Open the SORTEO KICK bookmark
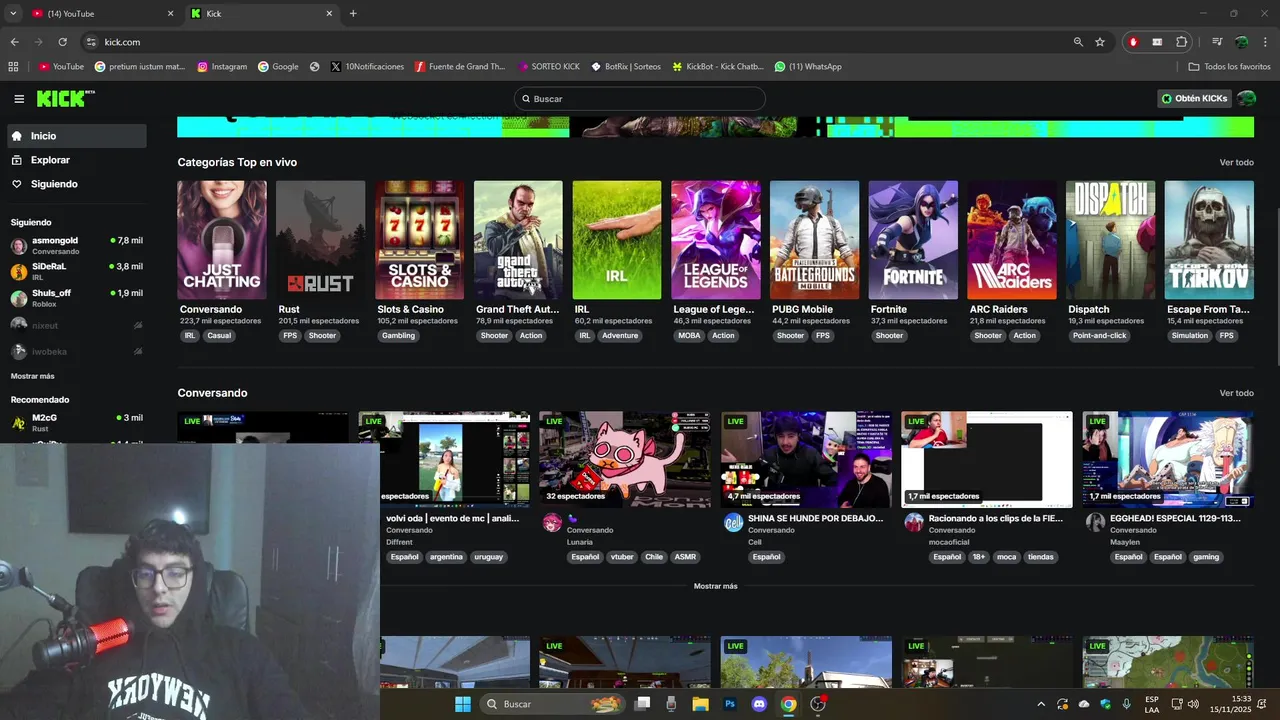The height and width of the screenshot is (720, 1280). click(x=549, y=67)
